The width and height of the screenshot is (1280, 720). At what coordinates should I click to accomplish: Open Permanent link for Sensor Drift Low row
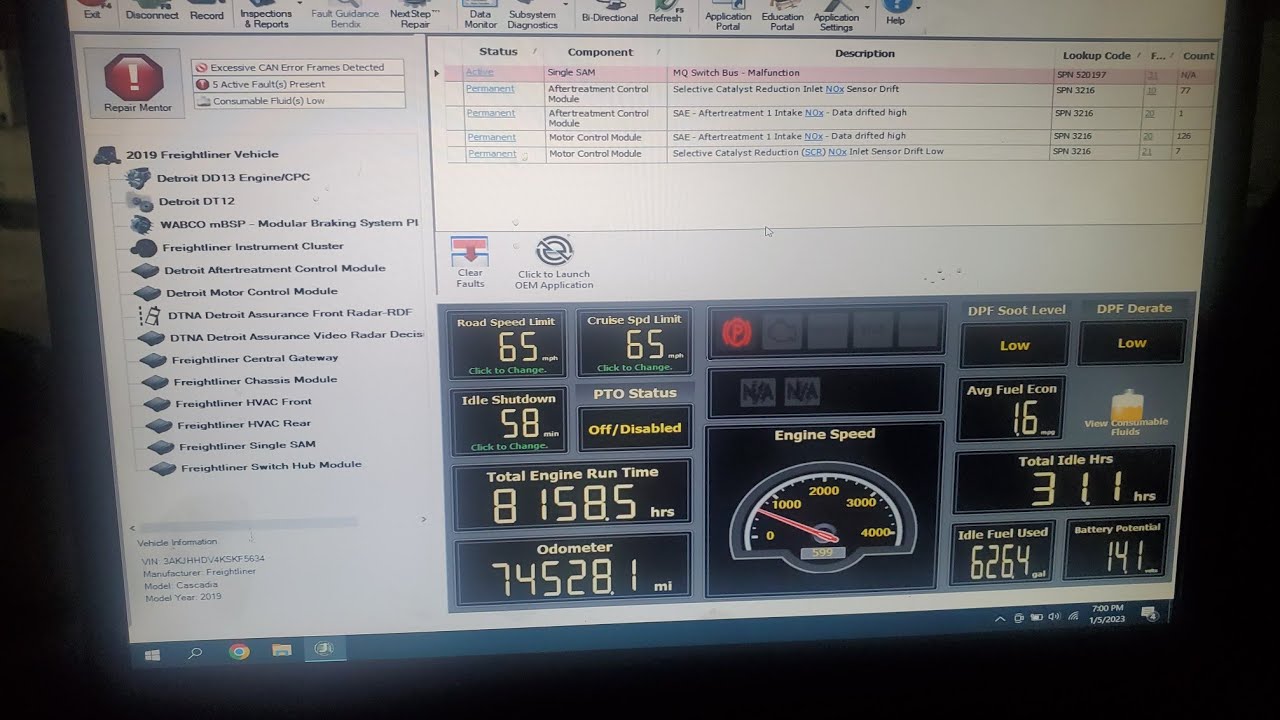click(x=492, y=154)
